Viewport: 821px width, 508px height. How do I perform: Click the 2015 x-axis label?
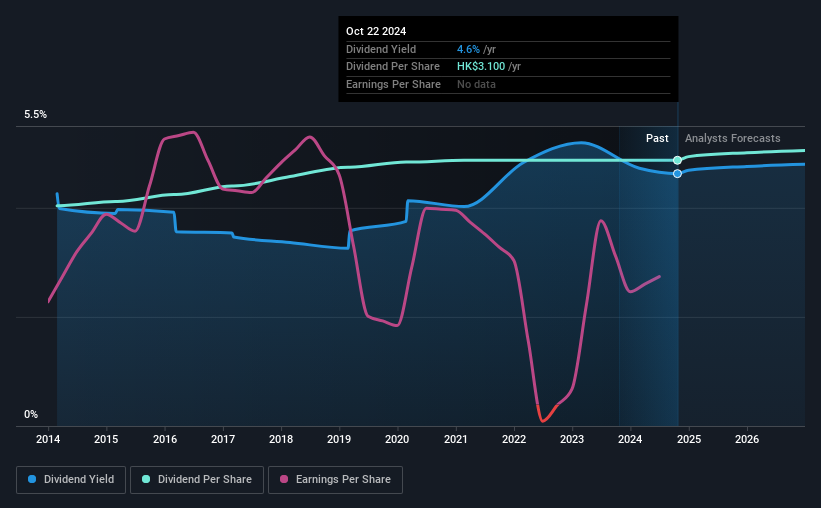[x=106, y=439]
